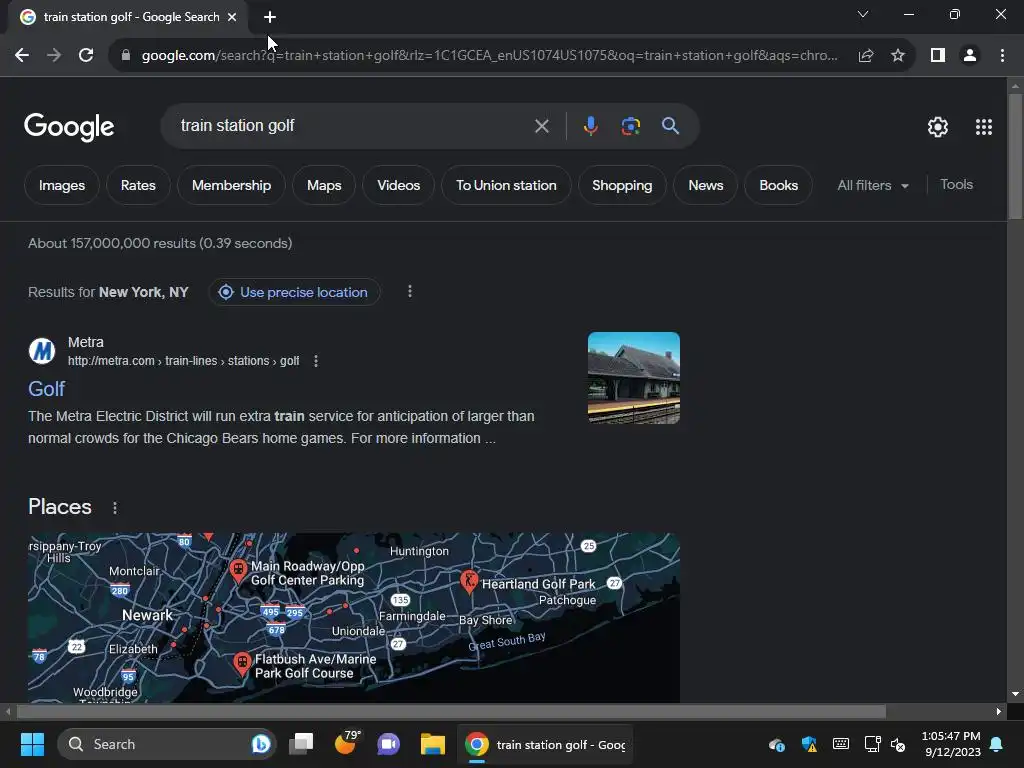Open the Chrome side panel

pyautogui.click(x=938, y=56)
